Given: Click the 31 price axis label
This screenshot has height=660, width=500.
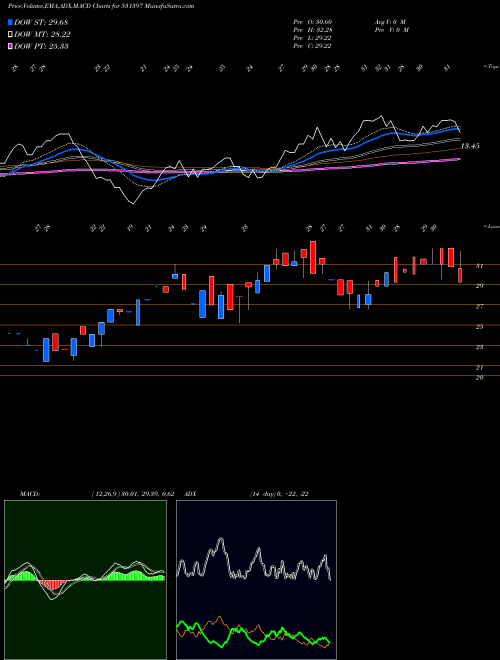Looking at the screenshot, I should click(479, 266).
